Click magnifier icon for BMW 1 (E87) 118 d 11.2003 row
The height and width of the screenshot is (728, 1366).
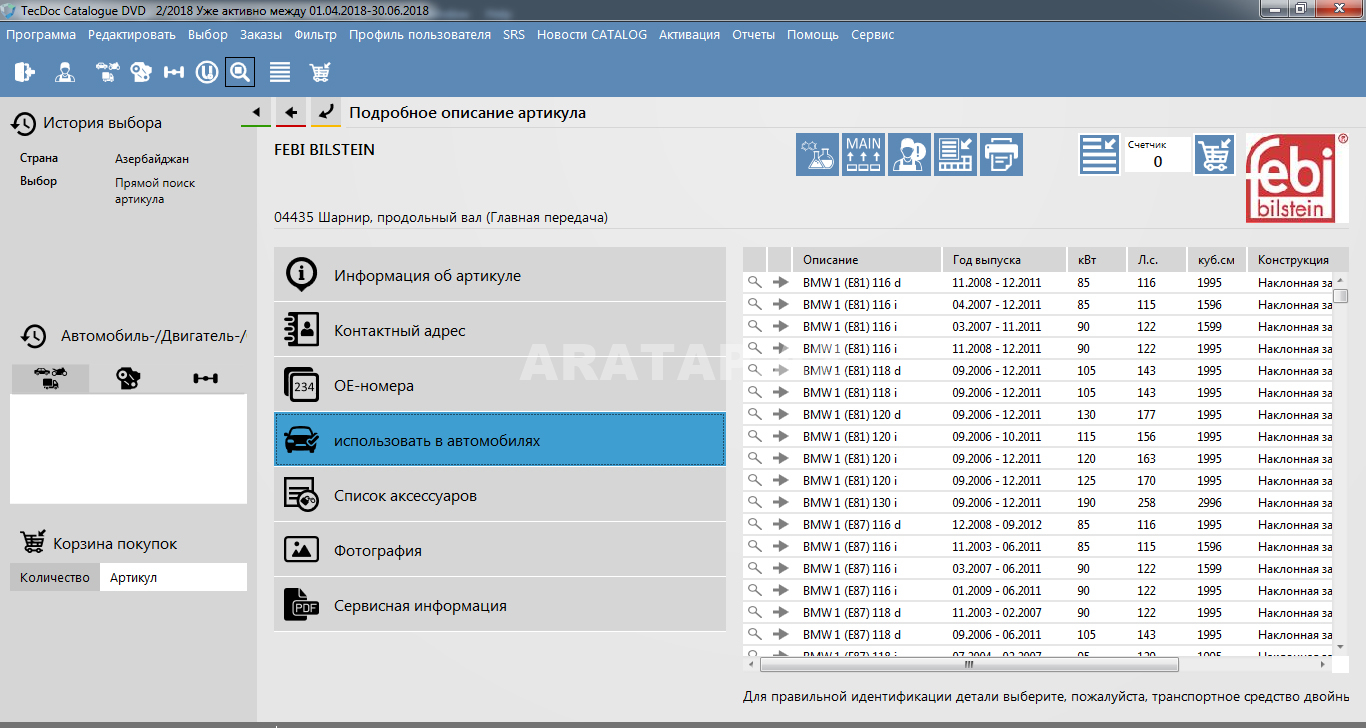(x=755, y=612)
